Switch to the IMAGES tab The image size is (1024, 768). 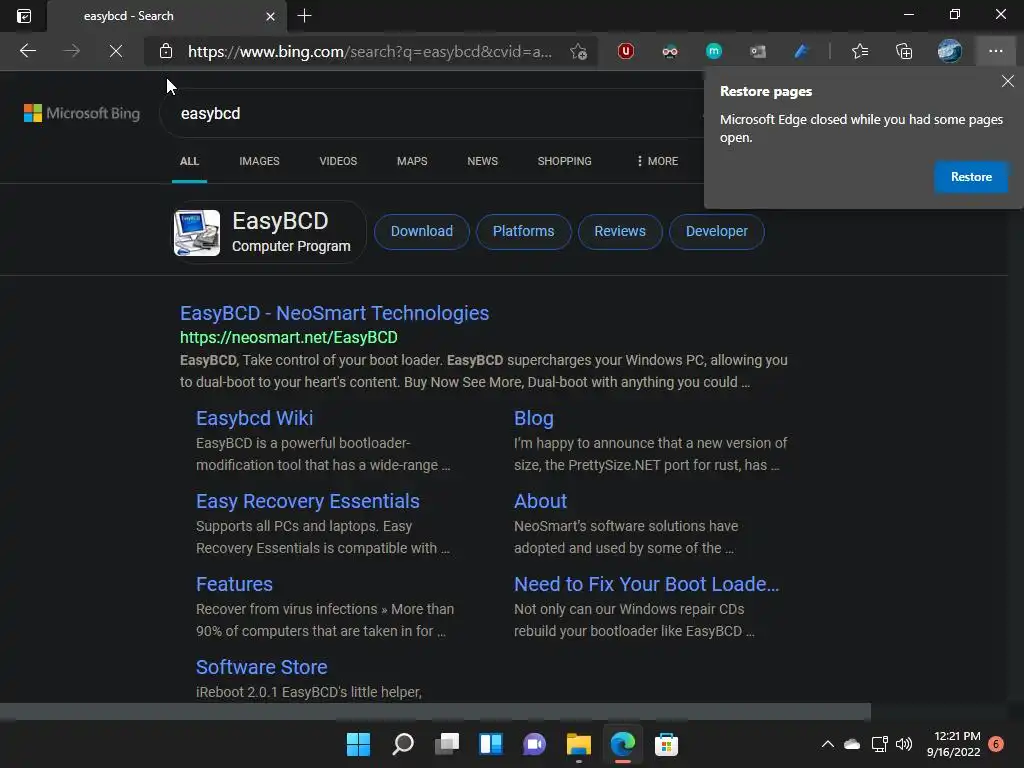[x=259, y=161]
